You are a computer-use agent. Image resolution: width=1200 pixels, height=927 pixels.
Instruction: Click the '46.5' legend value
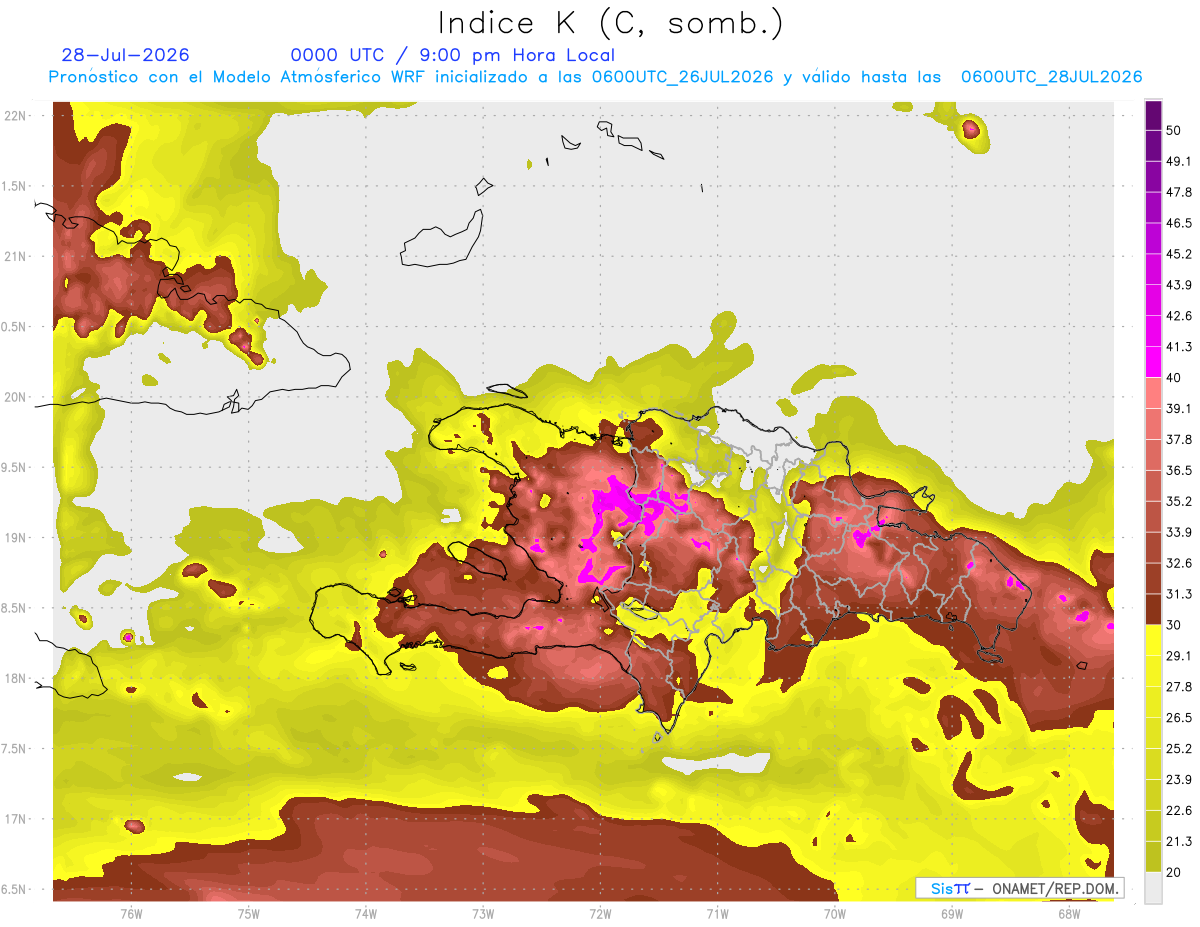point(1179,223)
